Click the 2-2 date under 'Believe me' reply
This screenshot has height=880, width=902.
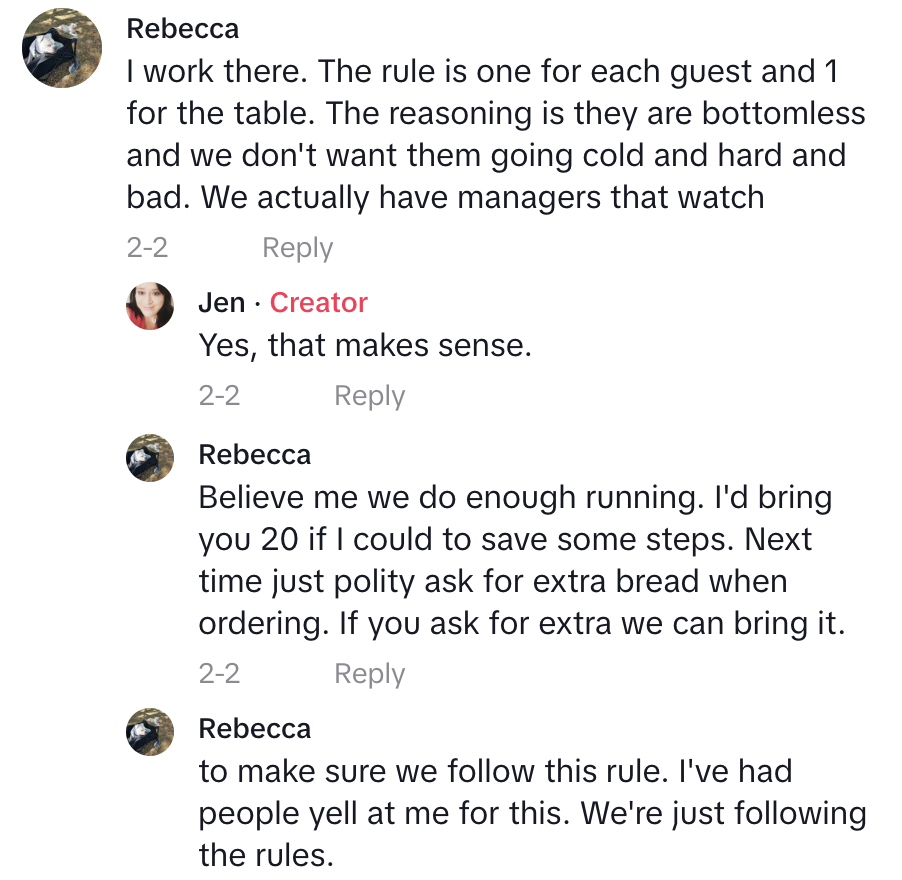click(219, 674)
